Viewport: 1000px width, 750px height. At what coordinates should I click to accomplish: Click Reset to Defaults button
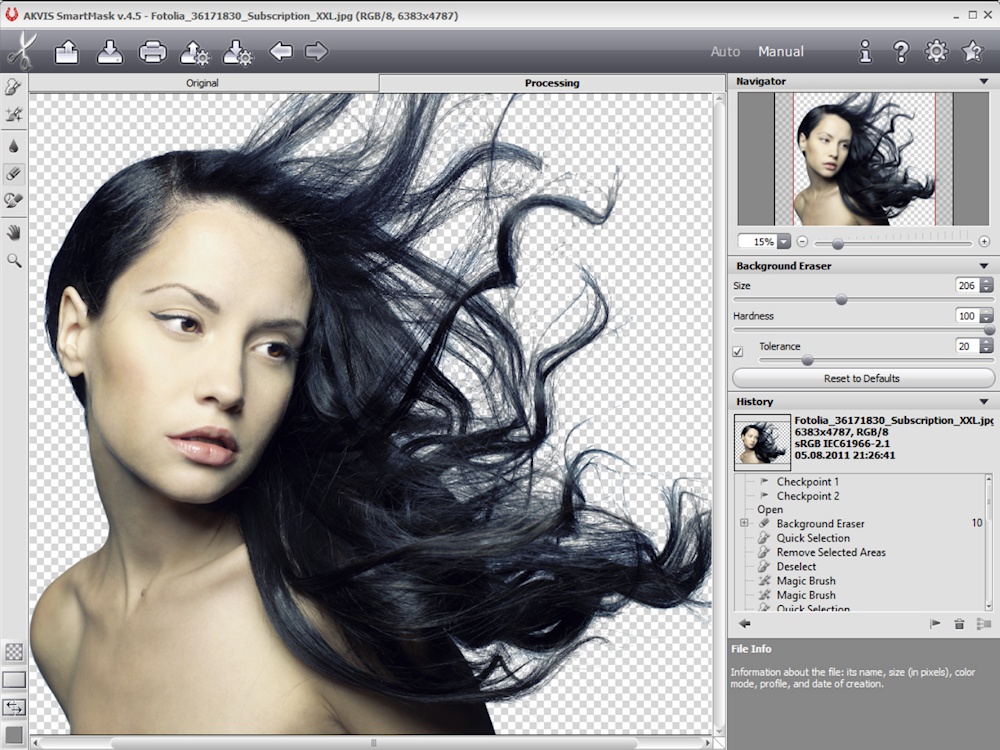coord(861,378)
